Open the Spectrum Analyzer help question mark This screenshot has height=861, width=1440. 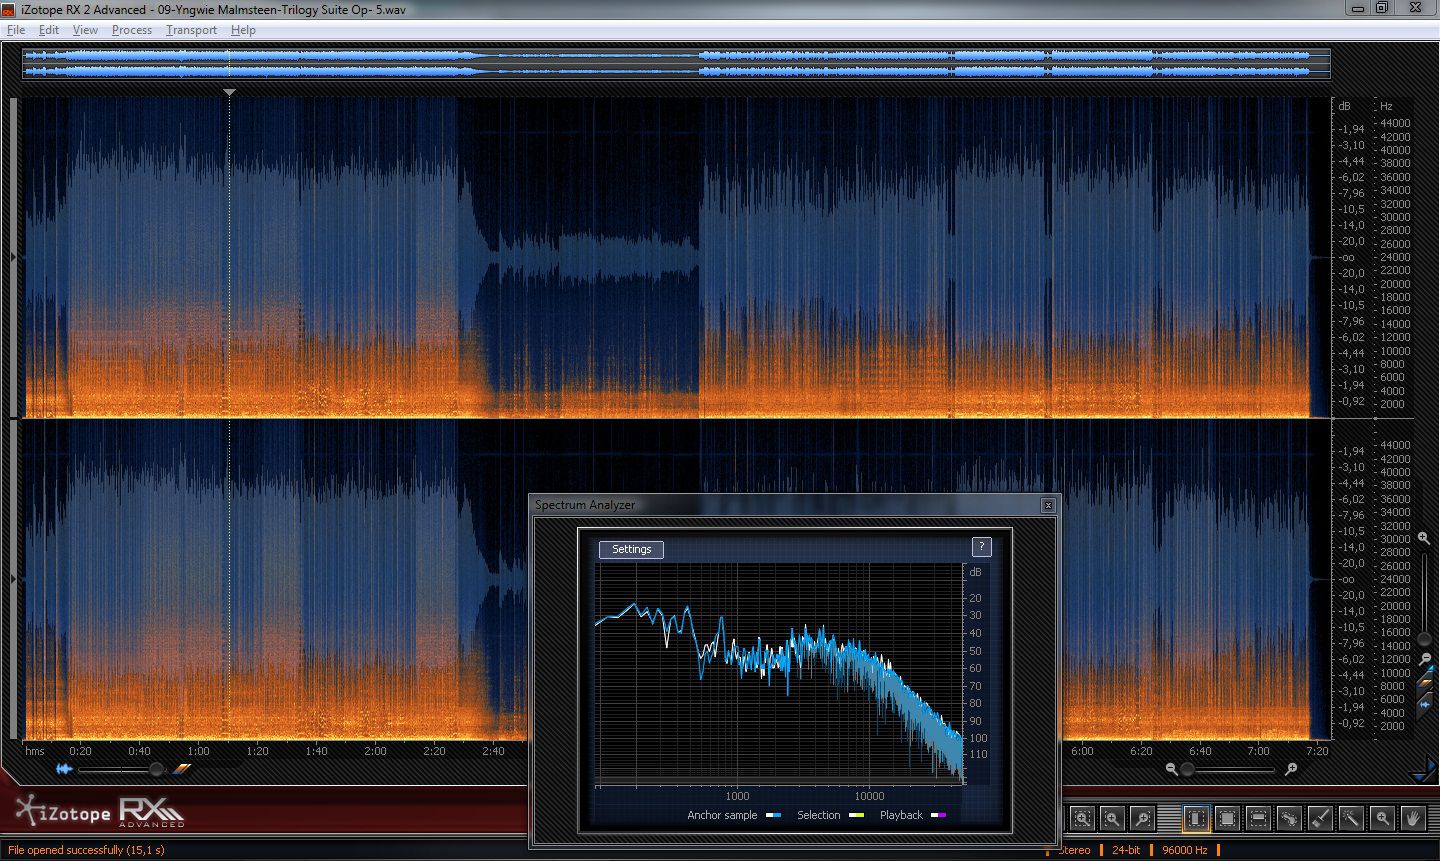[981, 547]
